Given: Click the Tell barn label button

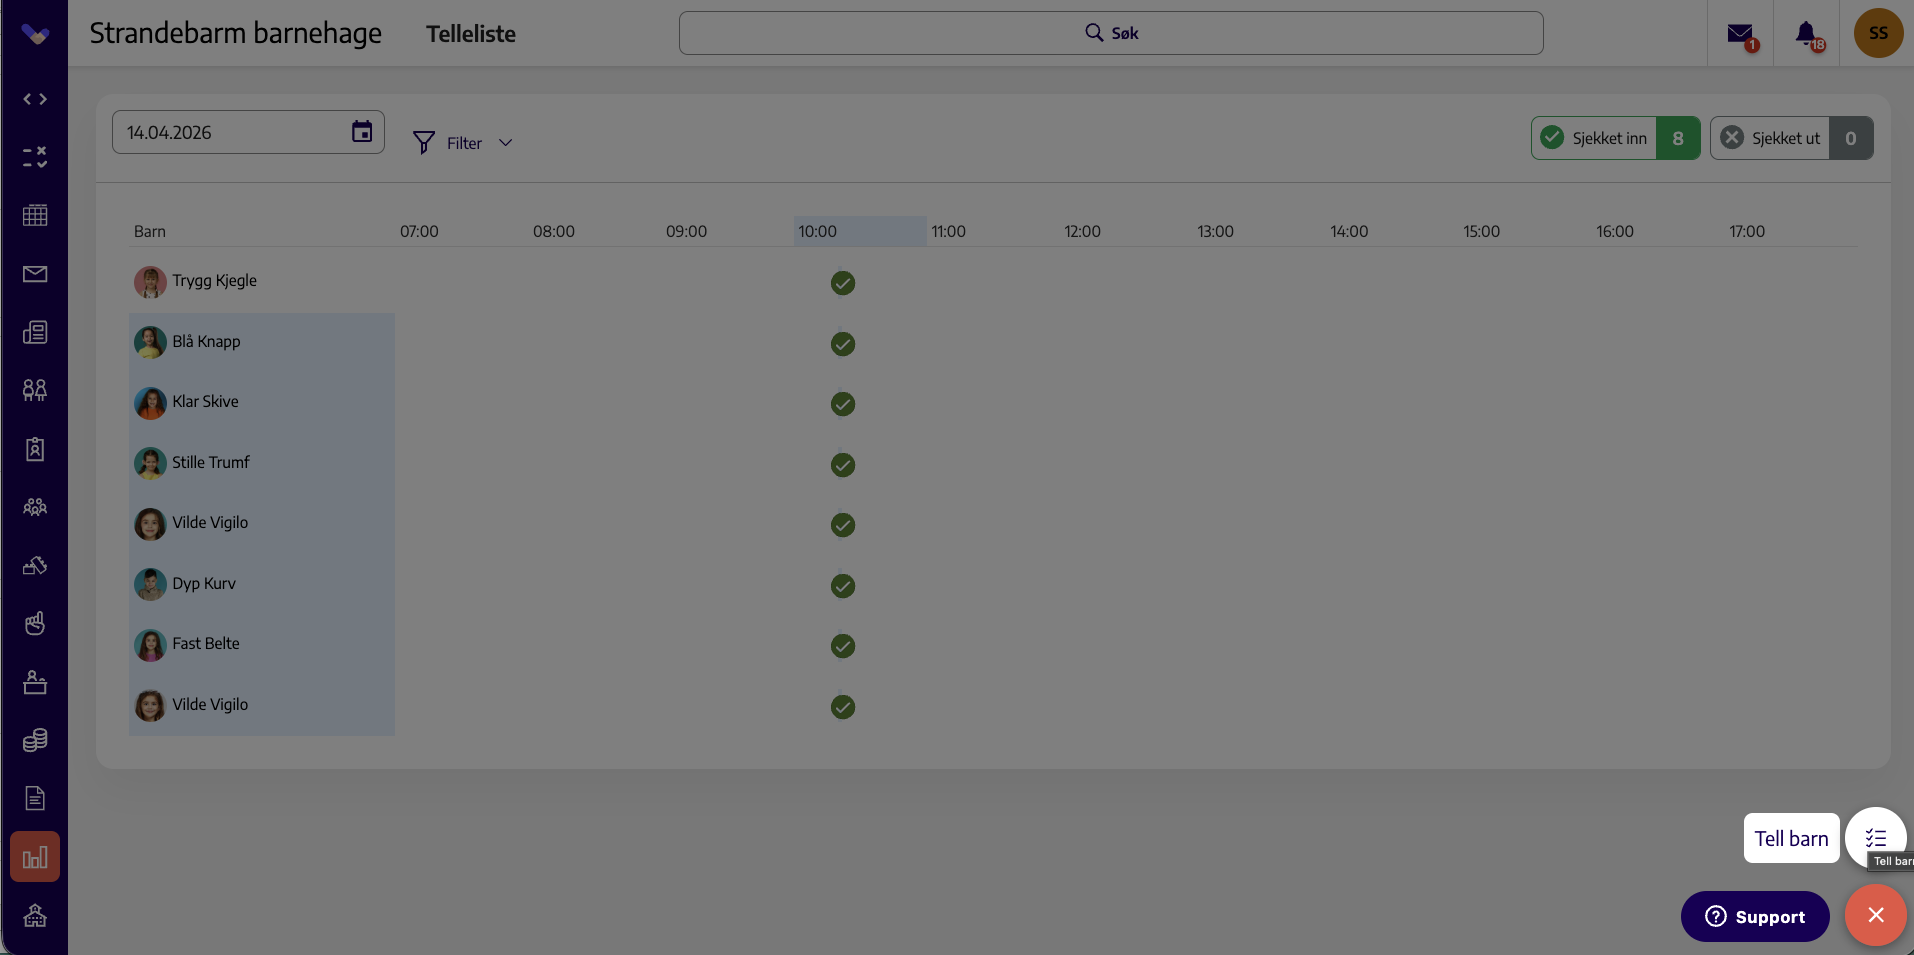Looking at the screenshot, I should point(1791,838).
